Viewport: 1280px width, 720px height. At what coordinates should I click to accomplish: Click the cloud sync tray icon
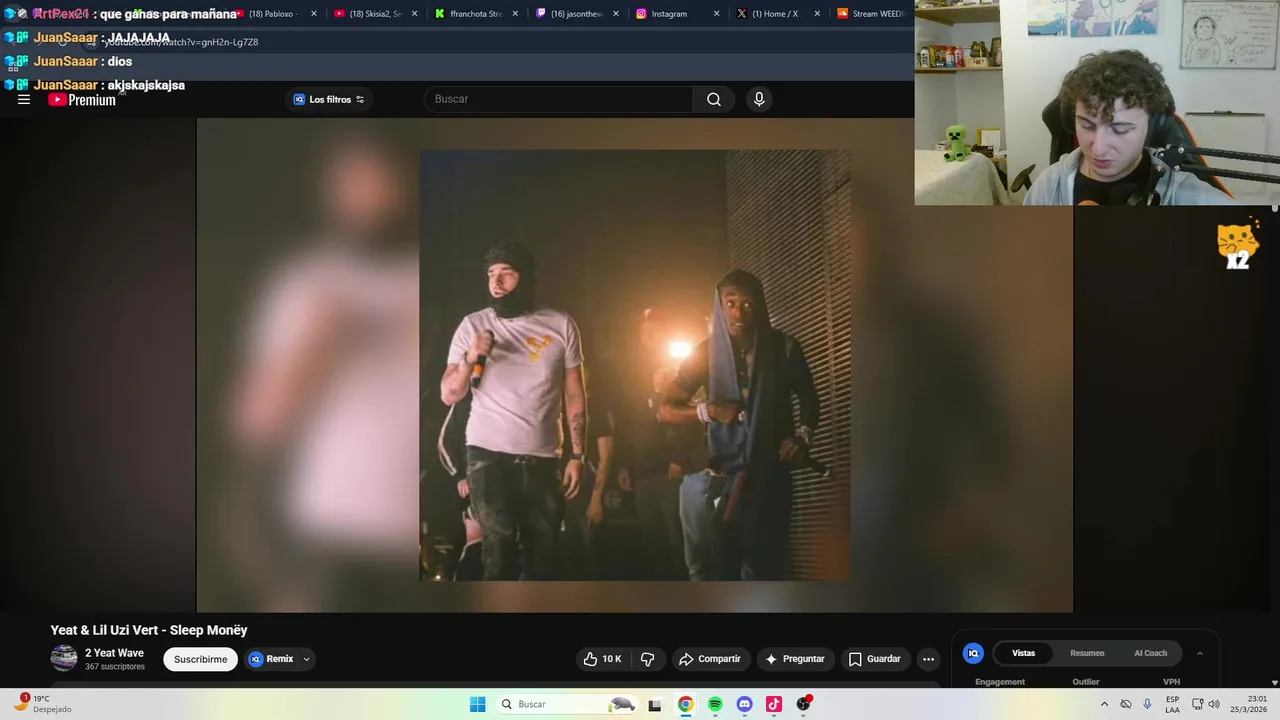pos(1126,704)
